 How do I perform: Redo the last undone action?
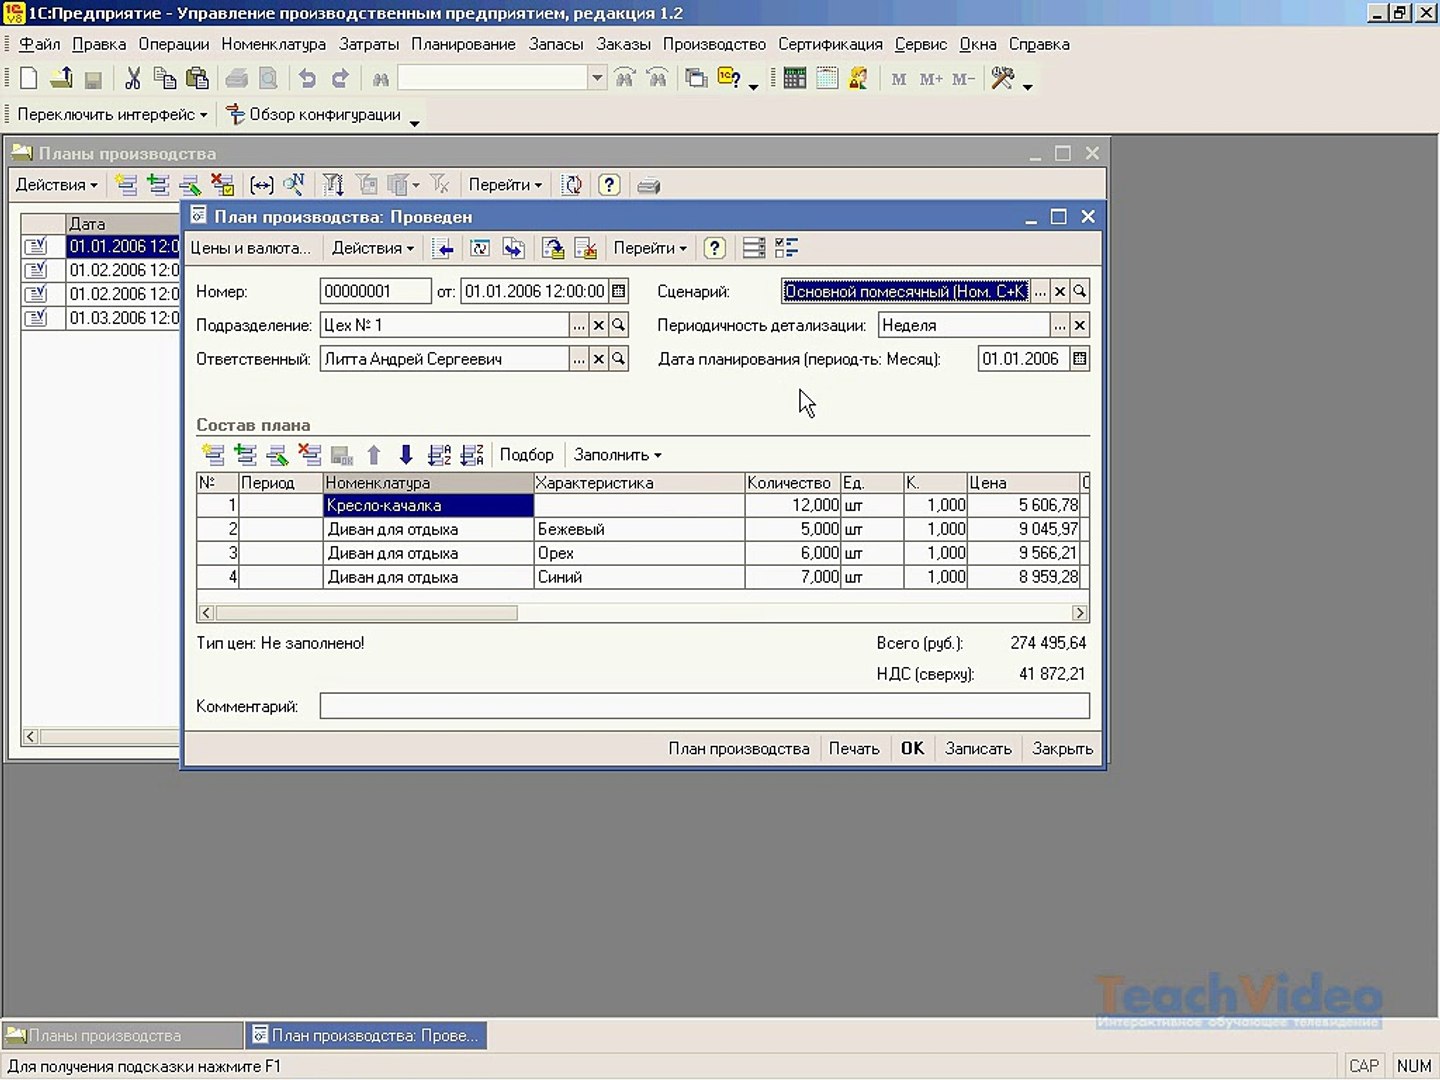click(340, 78)
